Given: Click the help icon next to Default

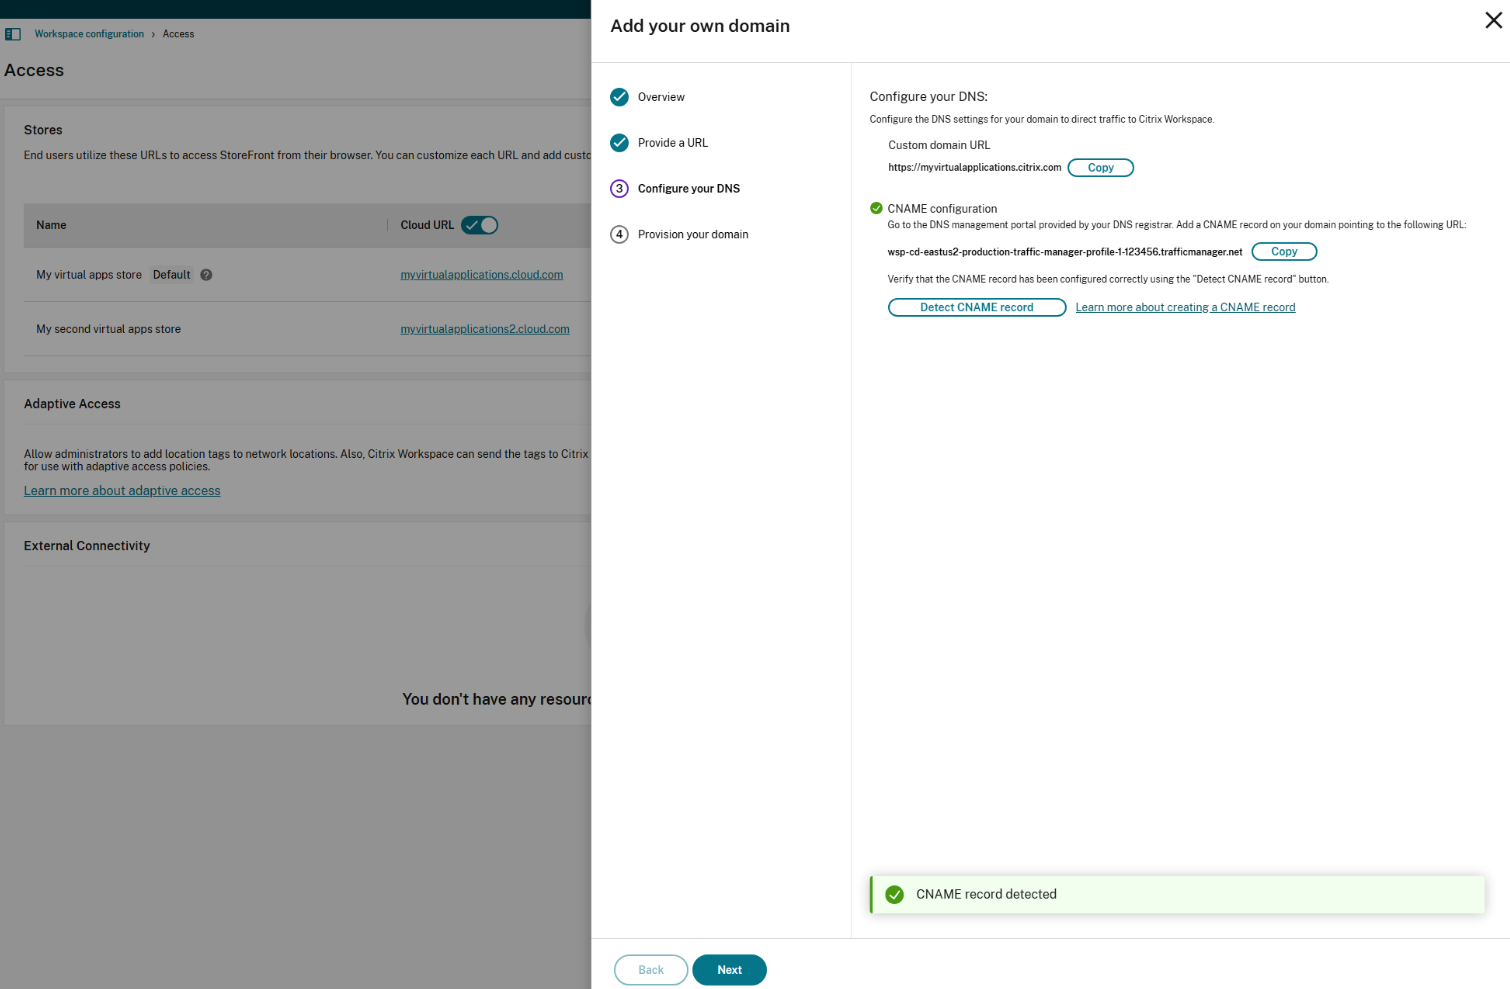Looking at the screenshot, I should tap(206, 275).
